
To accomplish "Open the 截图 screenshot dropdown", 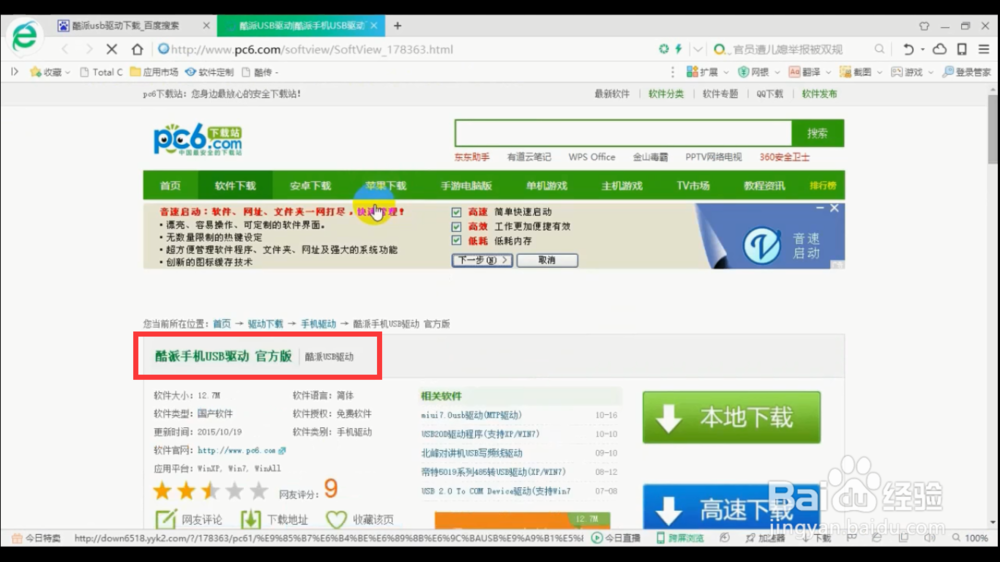I will pos(861,72).
